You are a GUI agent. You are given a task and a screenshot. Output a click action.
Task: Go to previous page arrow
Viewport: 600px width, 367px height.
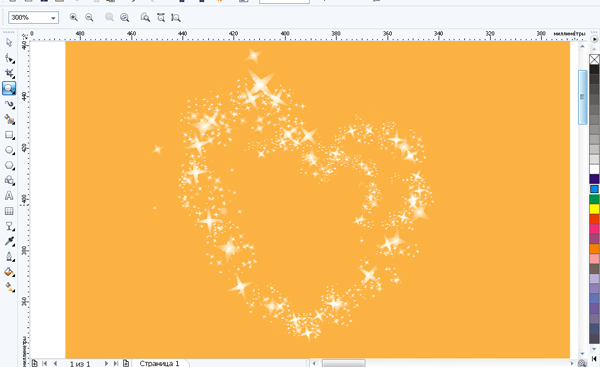point(55,363)
